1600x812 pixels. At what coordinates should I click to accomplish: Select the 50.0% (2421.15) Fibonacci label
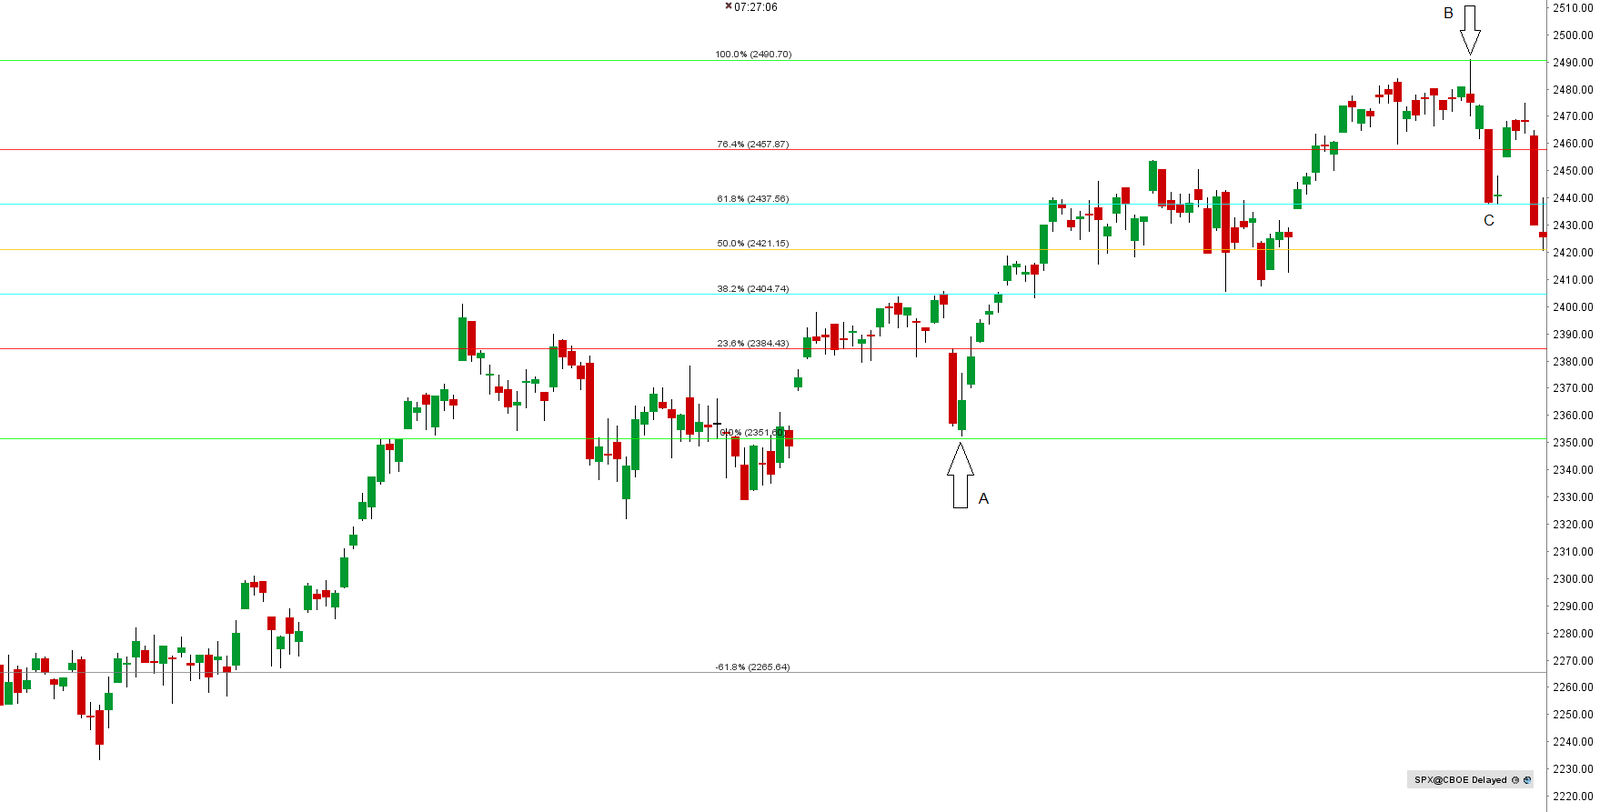point(752,243)
